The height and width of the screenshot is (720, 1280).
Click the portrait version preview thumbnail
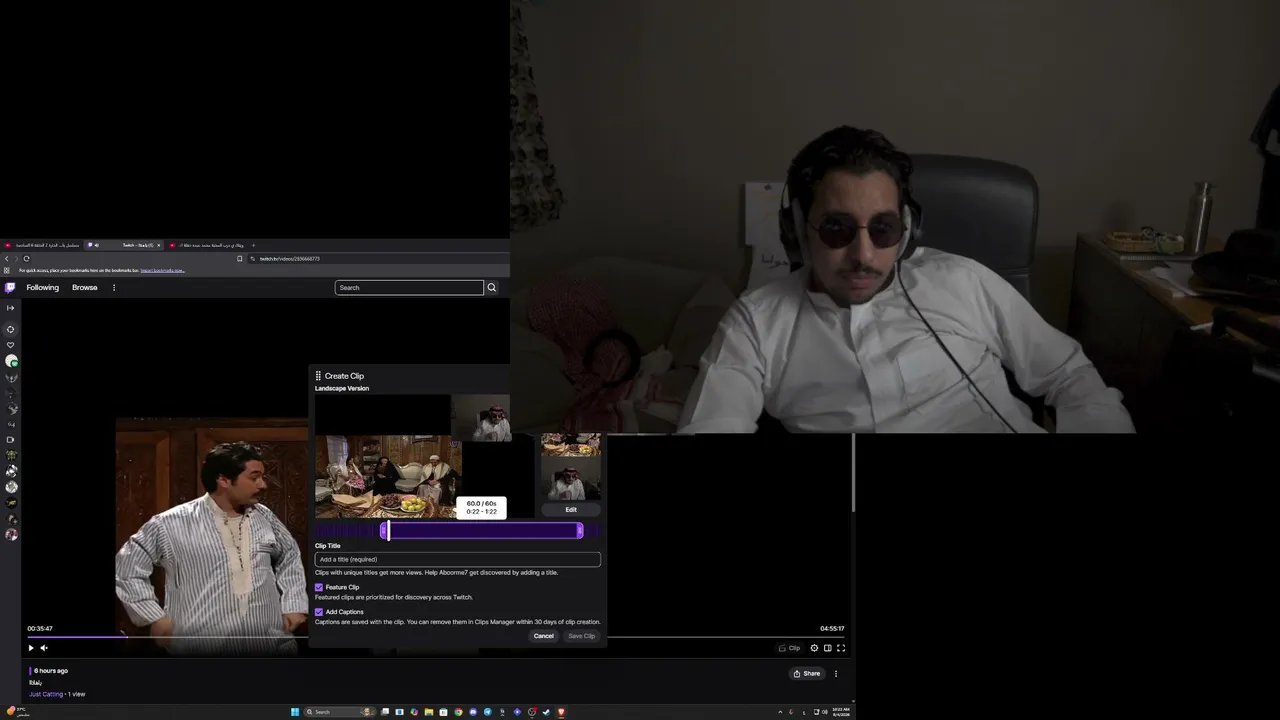pyautogui.click(x=571, y=466)
